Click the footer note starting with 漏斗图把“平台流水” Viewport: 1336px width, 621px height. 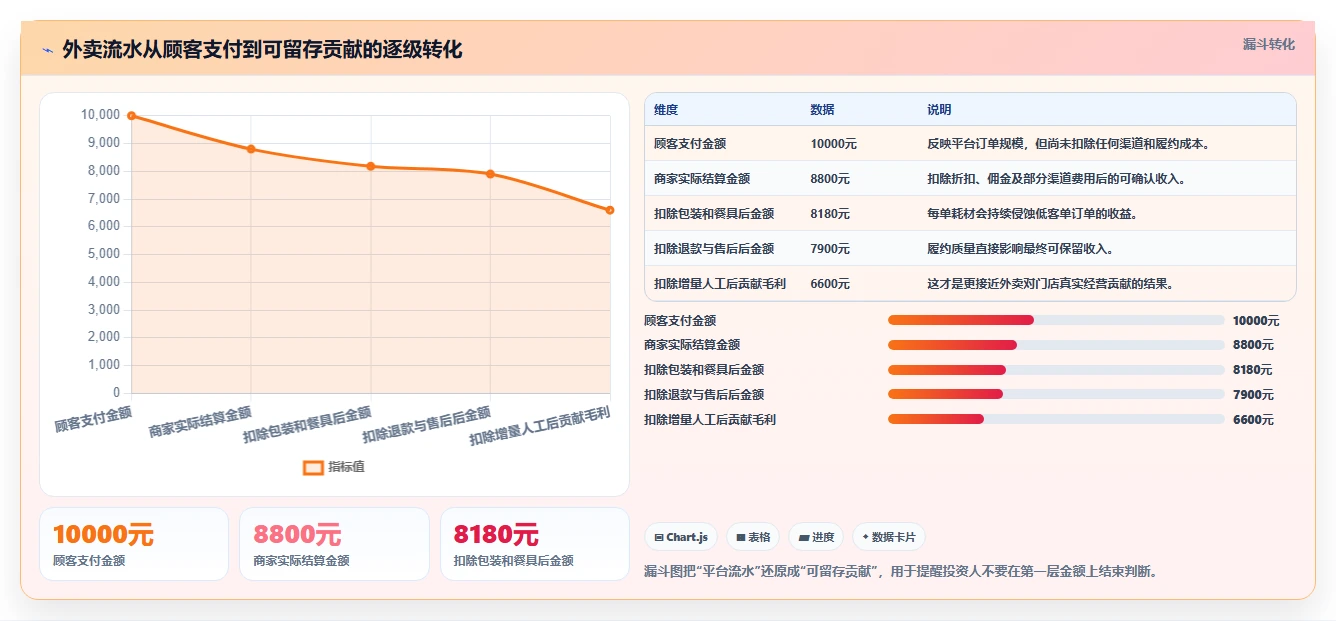tap(901, 572)
